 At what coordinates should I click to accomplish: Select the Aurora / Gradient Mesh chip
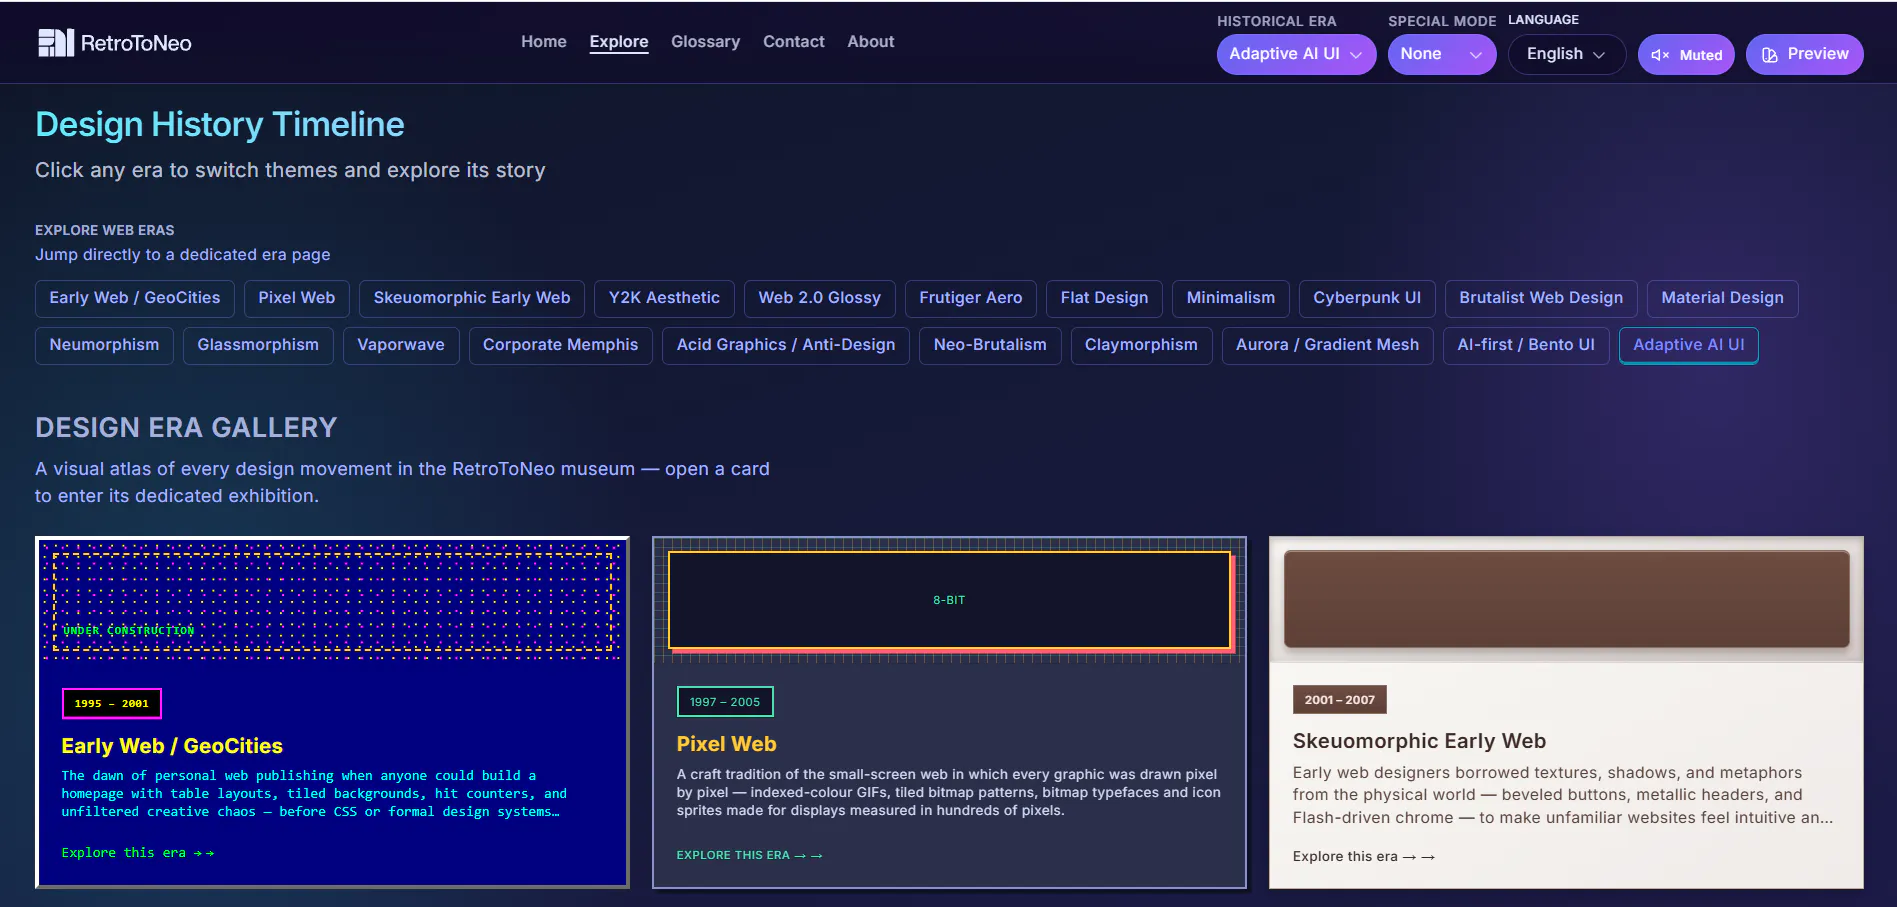click(1327, 345)
